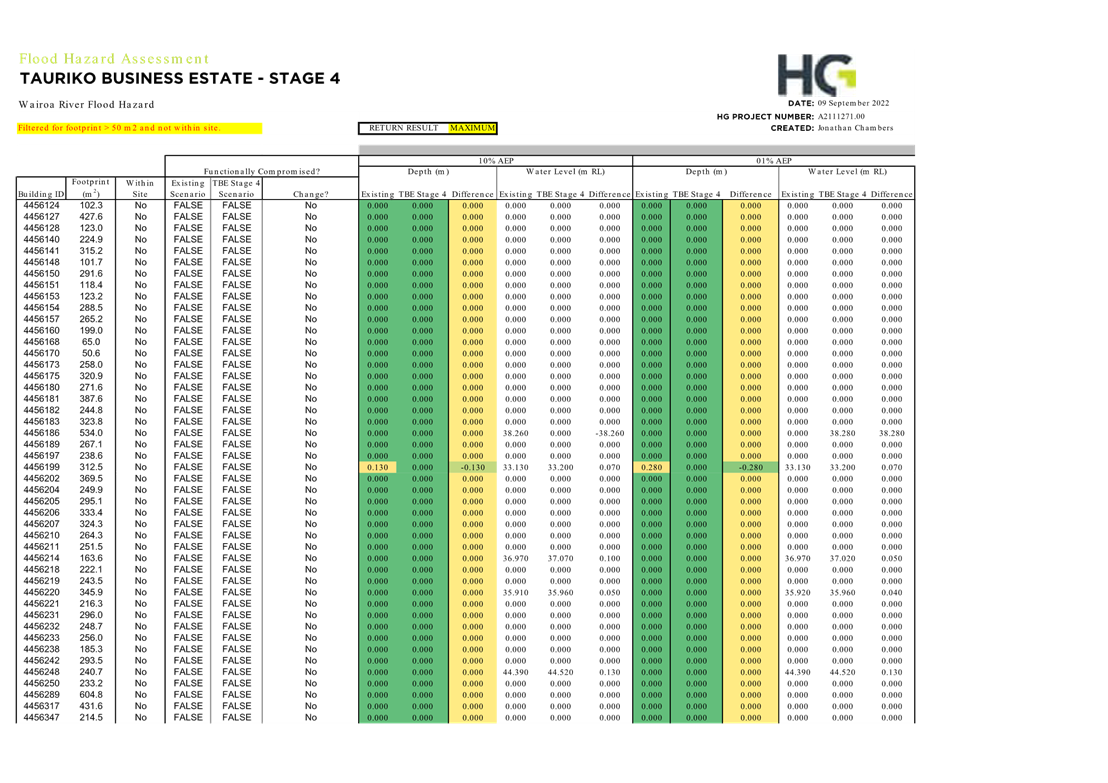Image resolution: width=1108 pixels, height=783 pixels.
Task: Click the Wairoa River Flood Hazard subtitle
Action: click(86, 104)
